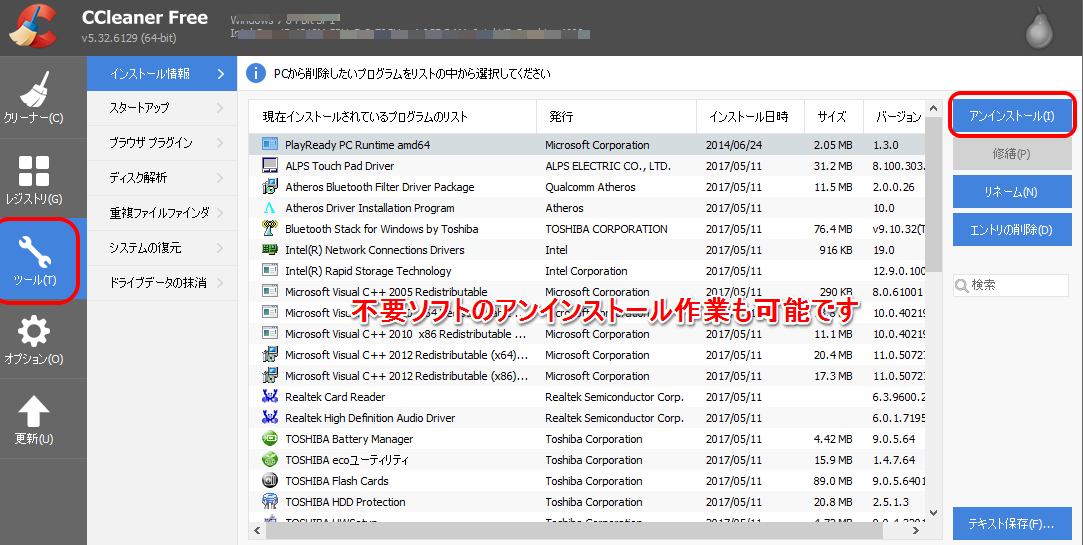Screen dimensions: 1083x545
Task: Expand the ブラウザ プラグイン section
Action: [x=162, y=143]
